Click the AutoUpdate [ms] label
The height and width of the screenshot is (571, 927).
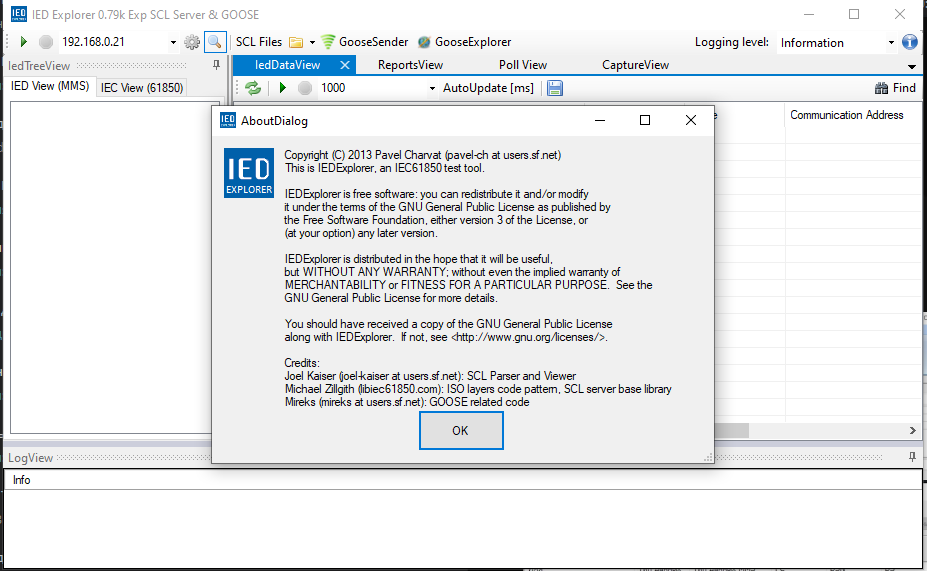(488, 88)
